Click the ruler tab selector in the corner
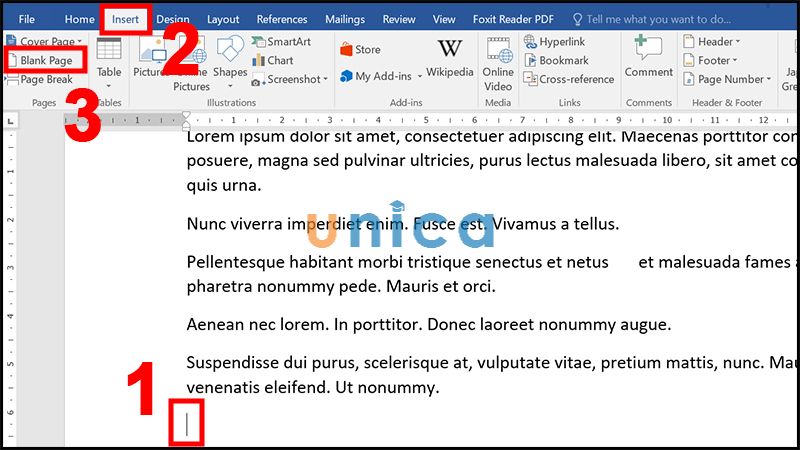This screenshot has width=800, height=450. coord(10,121)
